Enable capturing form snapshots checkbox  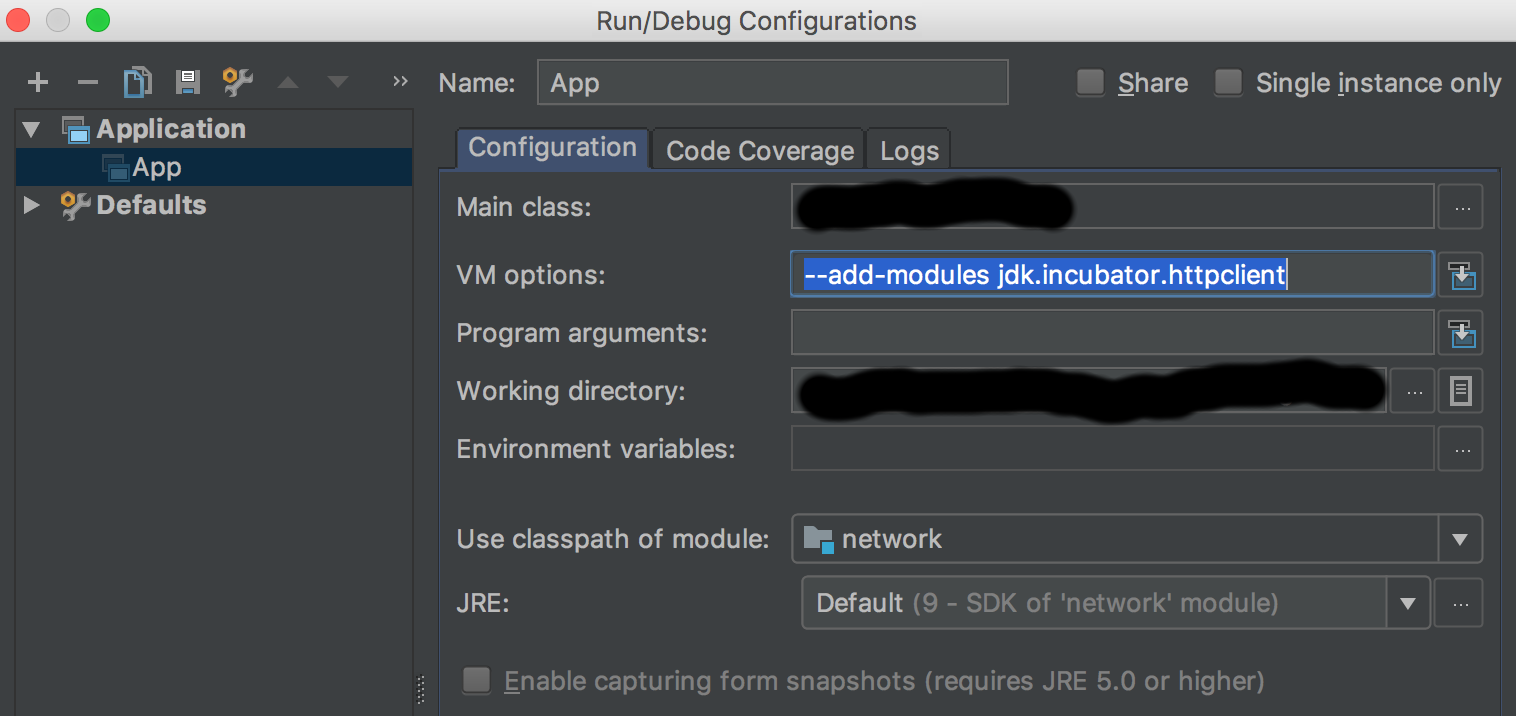[477, 681]
